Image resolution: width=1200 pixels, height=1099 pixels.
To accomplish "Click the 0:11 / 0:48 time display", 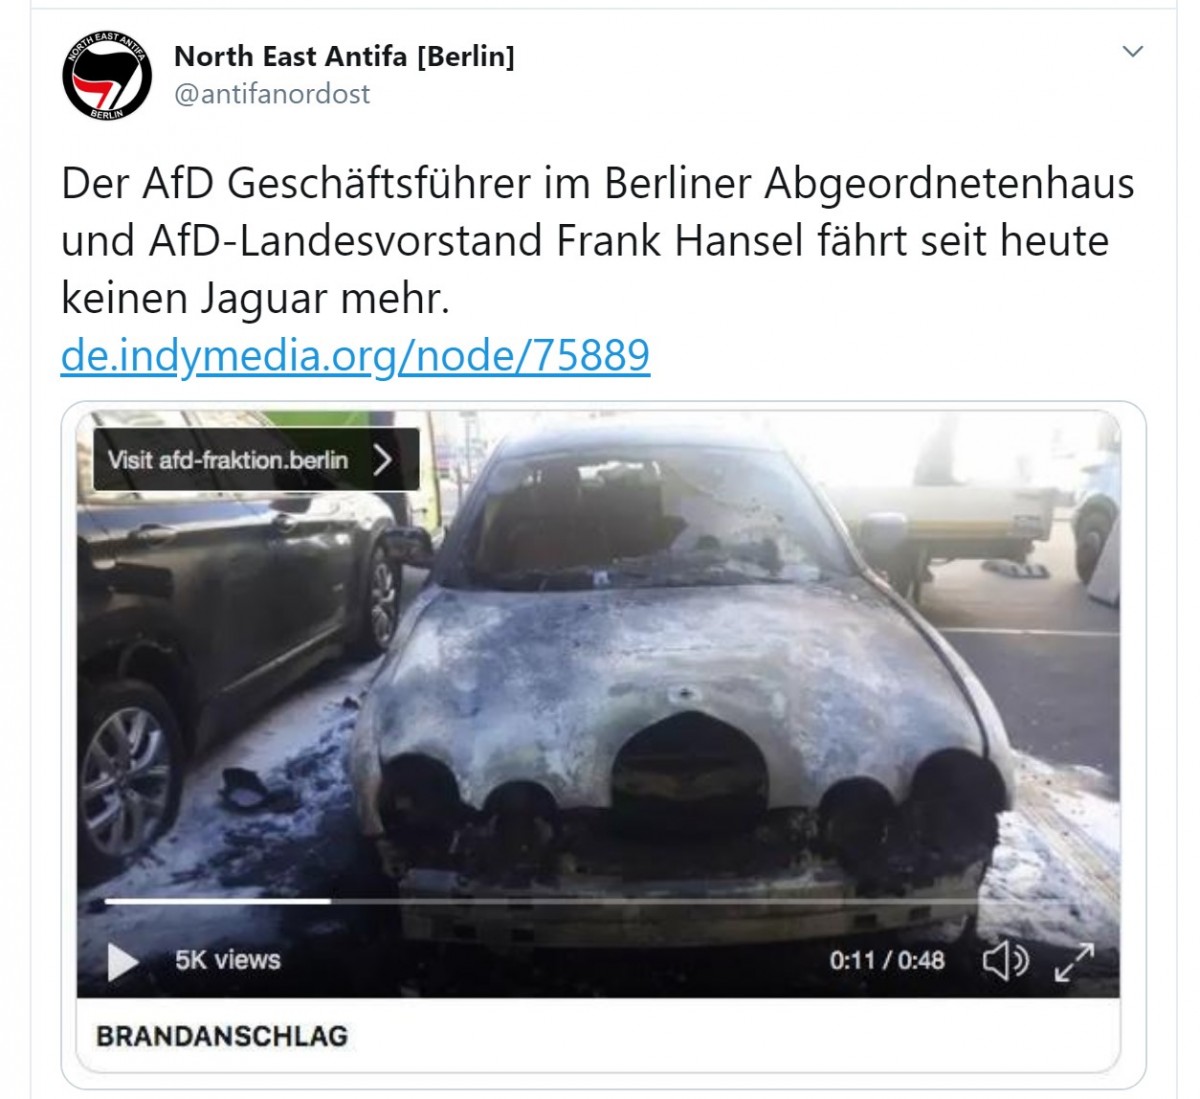I will [x=887, y=961].
